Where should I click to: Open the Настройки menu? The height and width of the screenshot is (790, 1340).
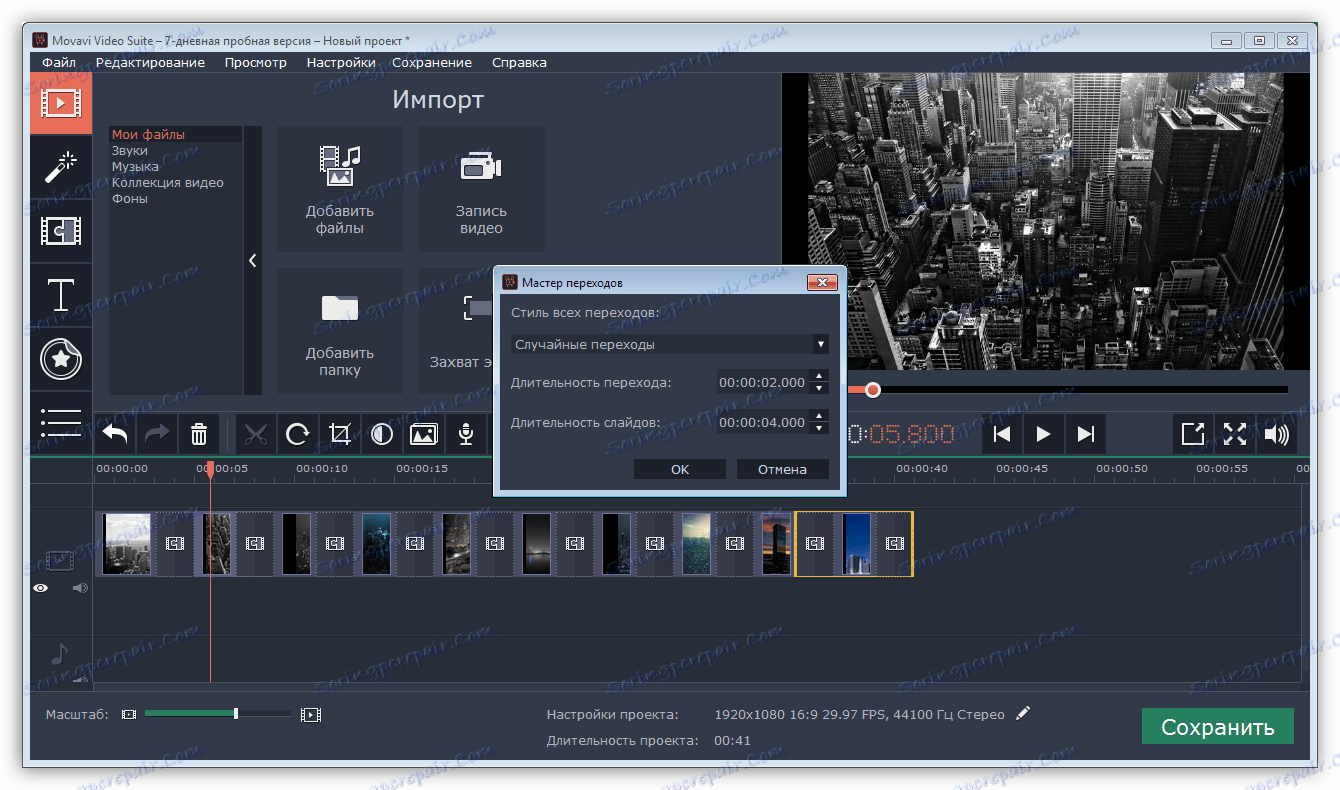point(341,62)
